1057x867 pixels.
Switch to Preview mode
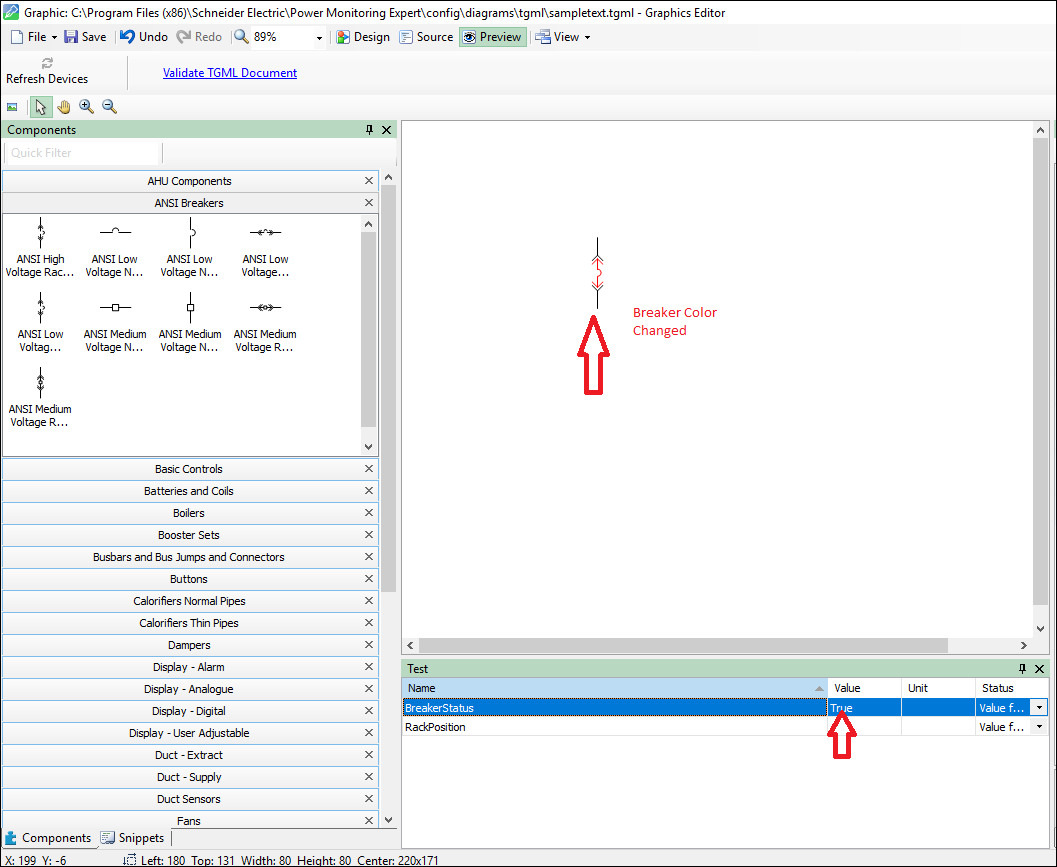(x=492, y=37)
